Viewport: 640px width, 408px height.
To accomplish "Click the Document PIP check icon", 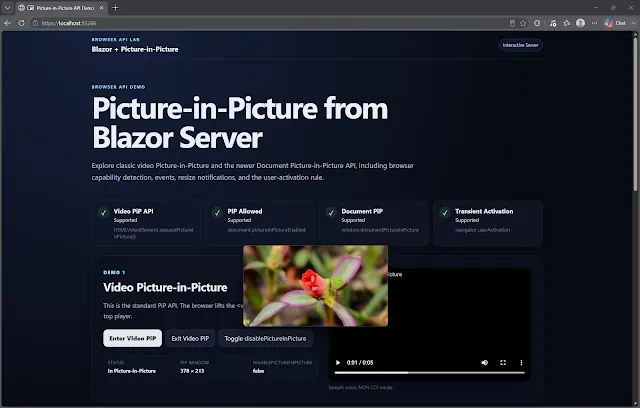I will tap(331, 213).
